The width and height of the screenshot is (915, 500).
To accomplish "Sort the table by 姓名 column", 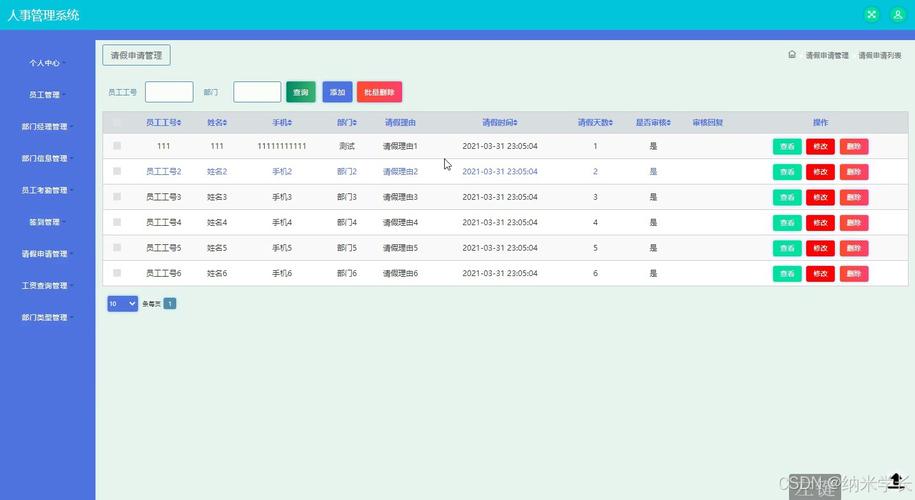I will (x=217, y=123).
